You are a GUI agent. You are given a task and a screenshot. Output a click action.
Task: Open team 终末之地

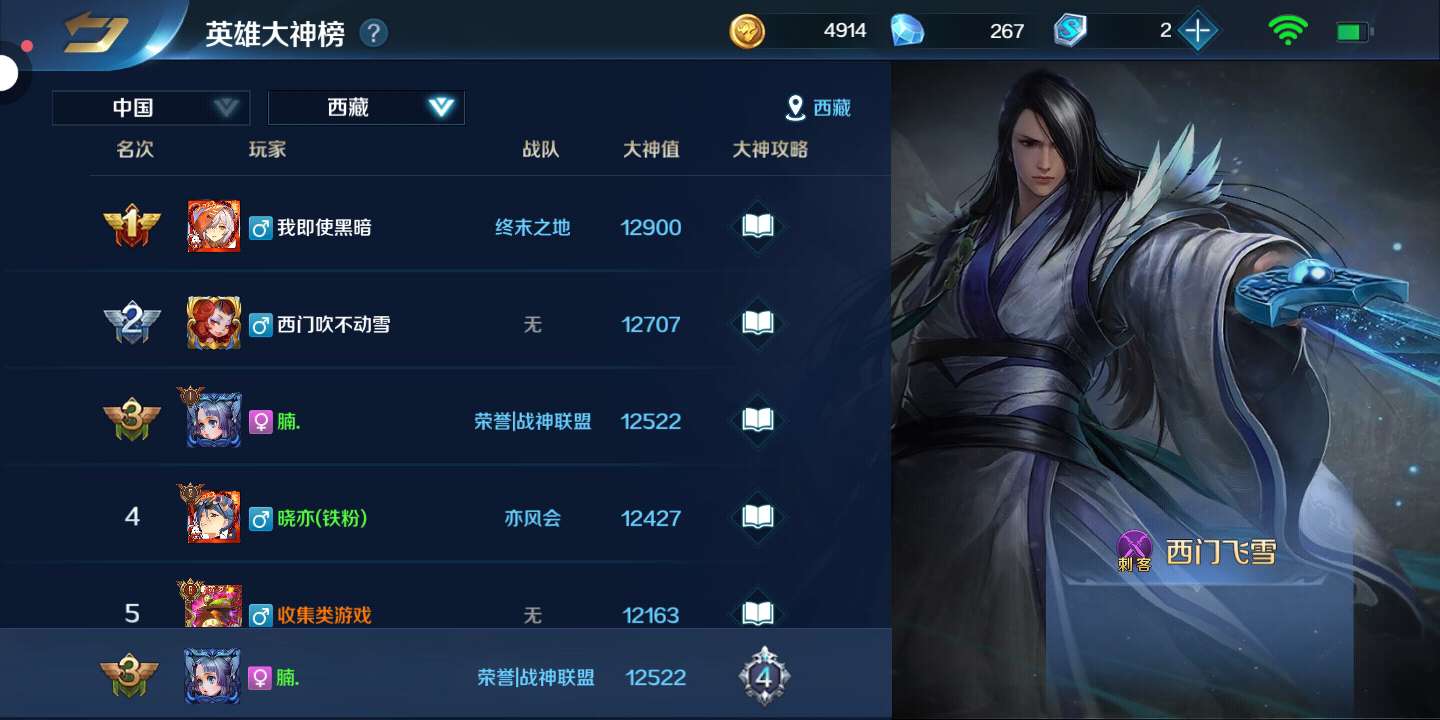[532, 227]
